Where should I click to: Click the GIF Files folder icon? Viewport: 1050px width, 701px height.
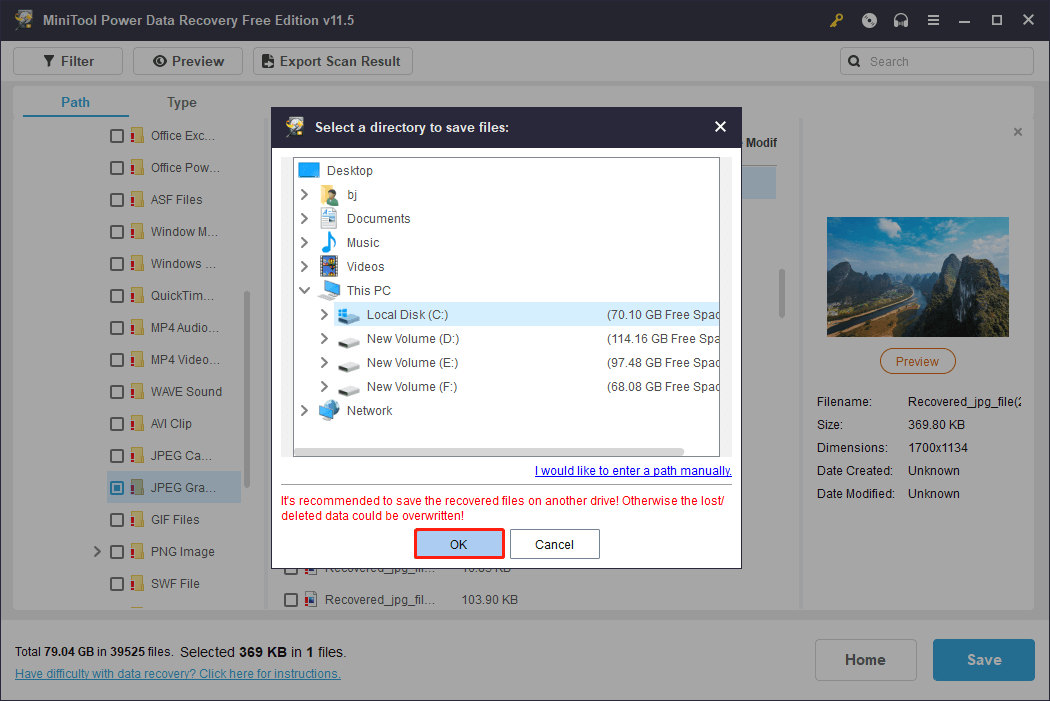[x=137, y=520]
